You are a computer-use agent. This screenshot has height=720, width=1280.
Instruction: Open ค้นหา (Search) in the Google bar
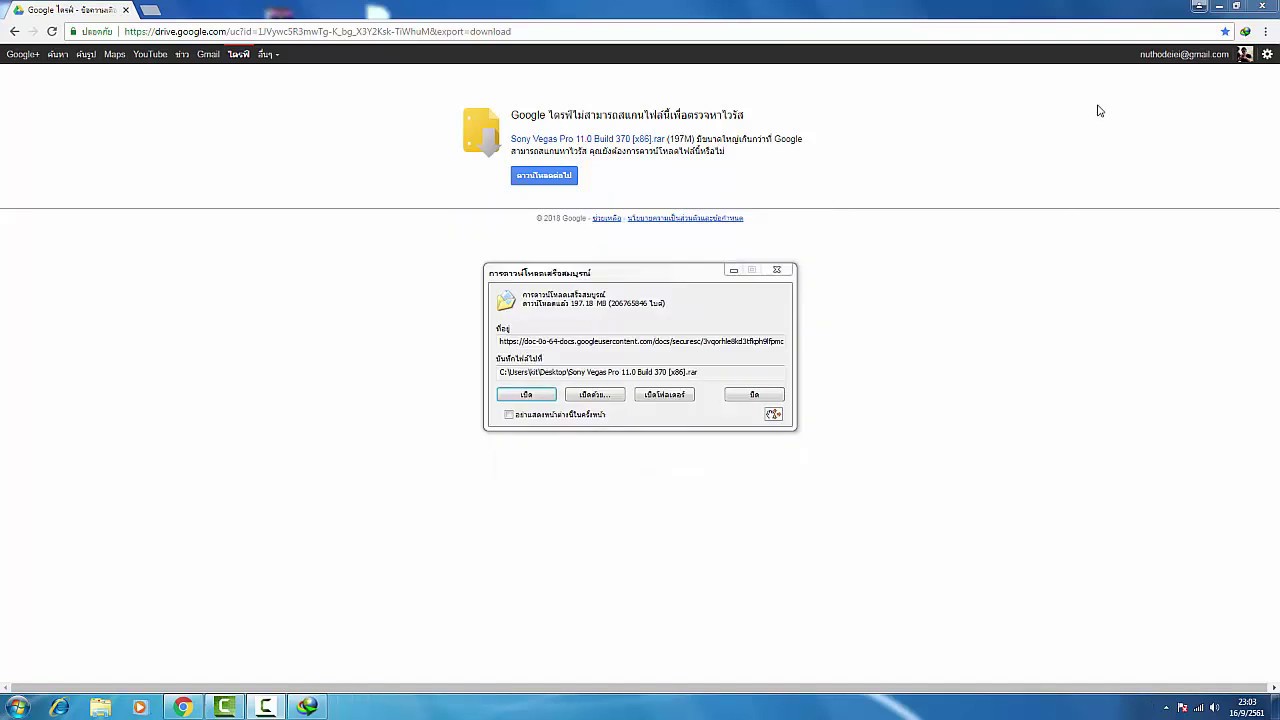(58, 54)
